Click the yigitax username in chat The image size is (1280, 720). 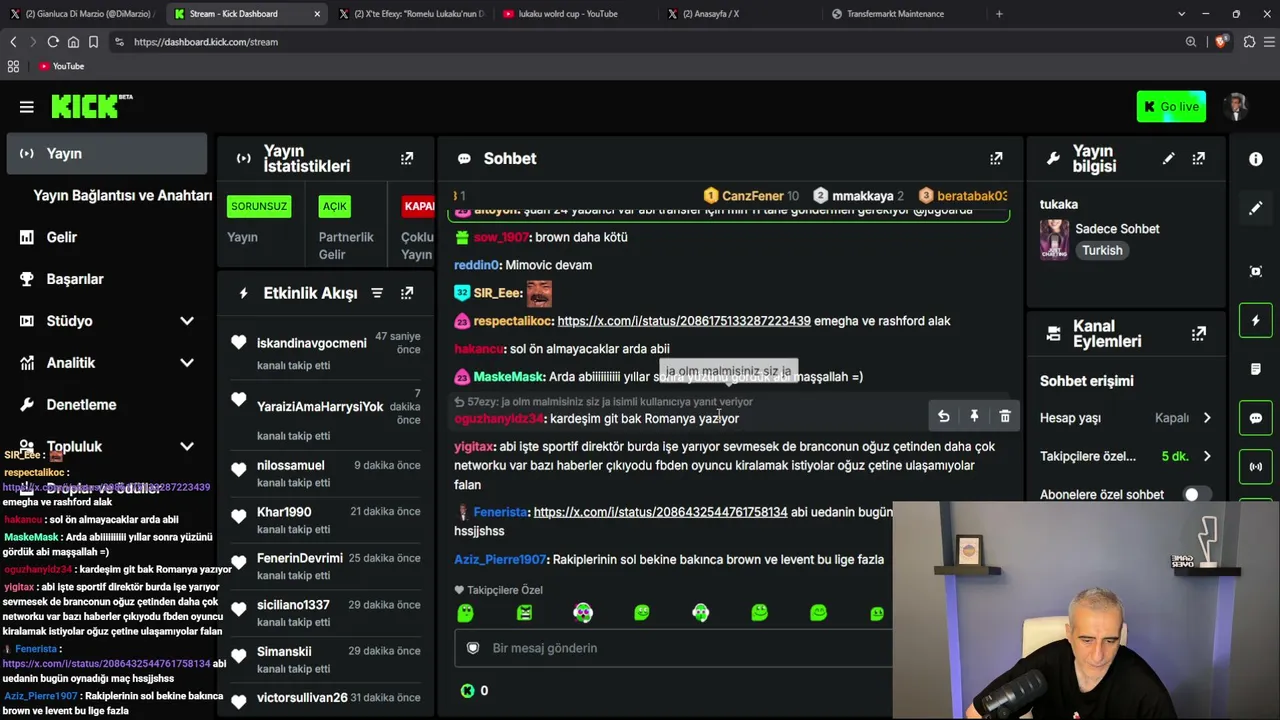[474, 446]
